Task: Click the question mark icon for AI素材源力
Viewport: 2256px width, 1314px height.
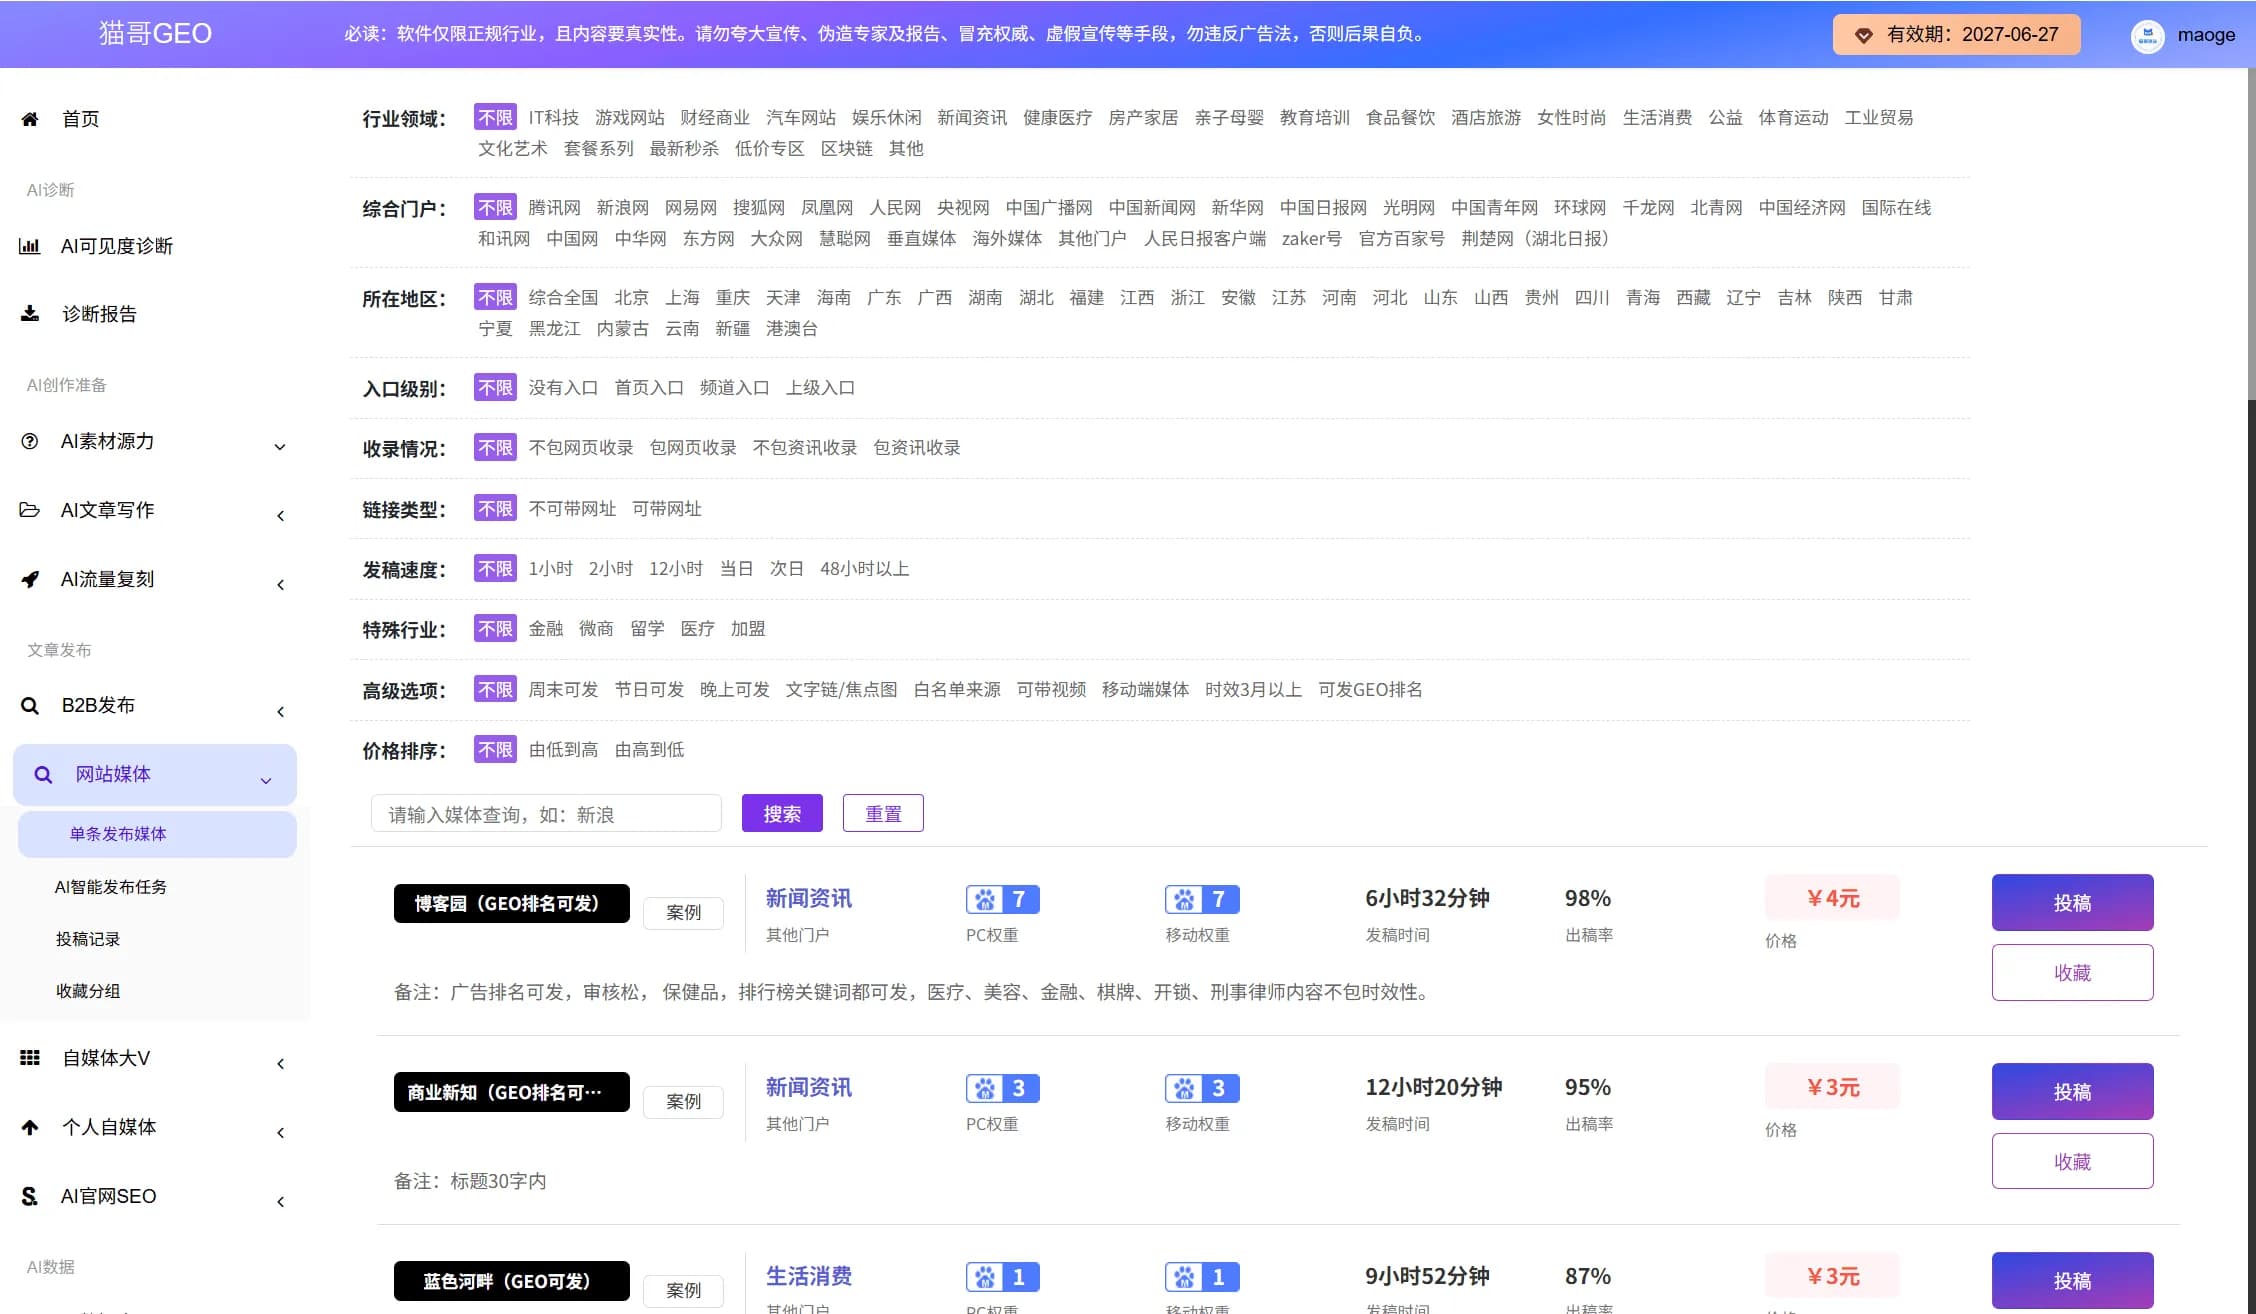Action: (30, 441)
